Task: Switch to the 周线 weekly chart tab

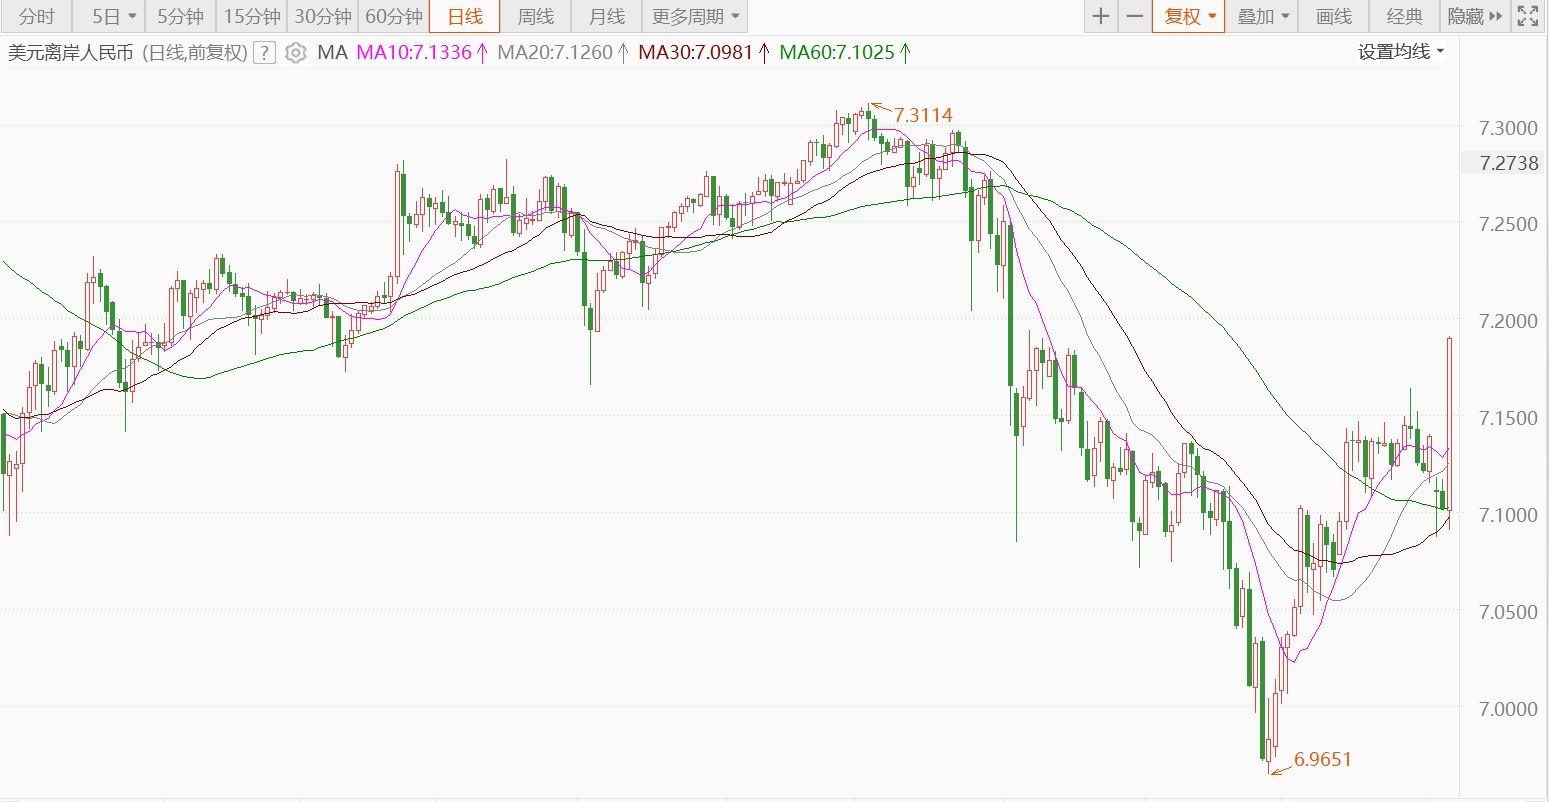Action: coord(535,16)
